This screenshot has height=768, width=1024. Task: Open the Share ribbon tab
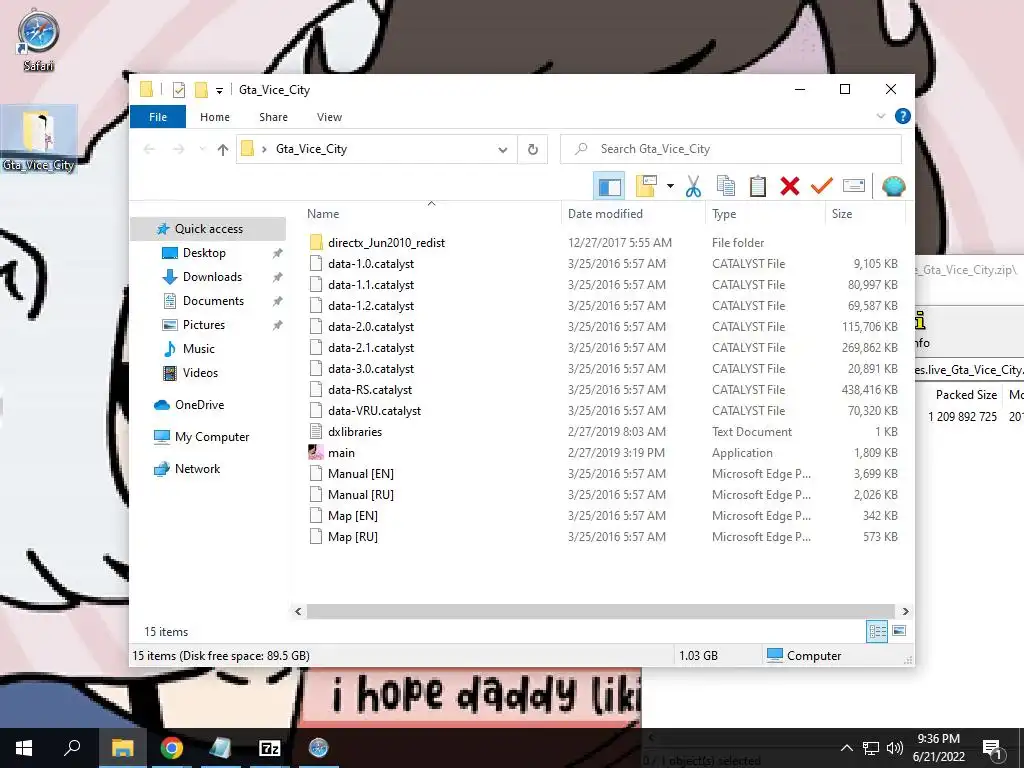click(273, 117)
